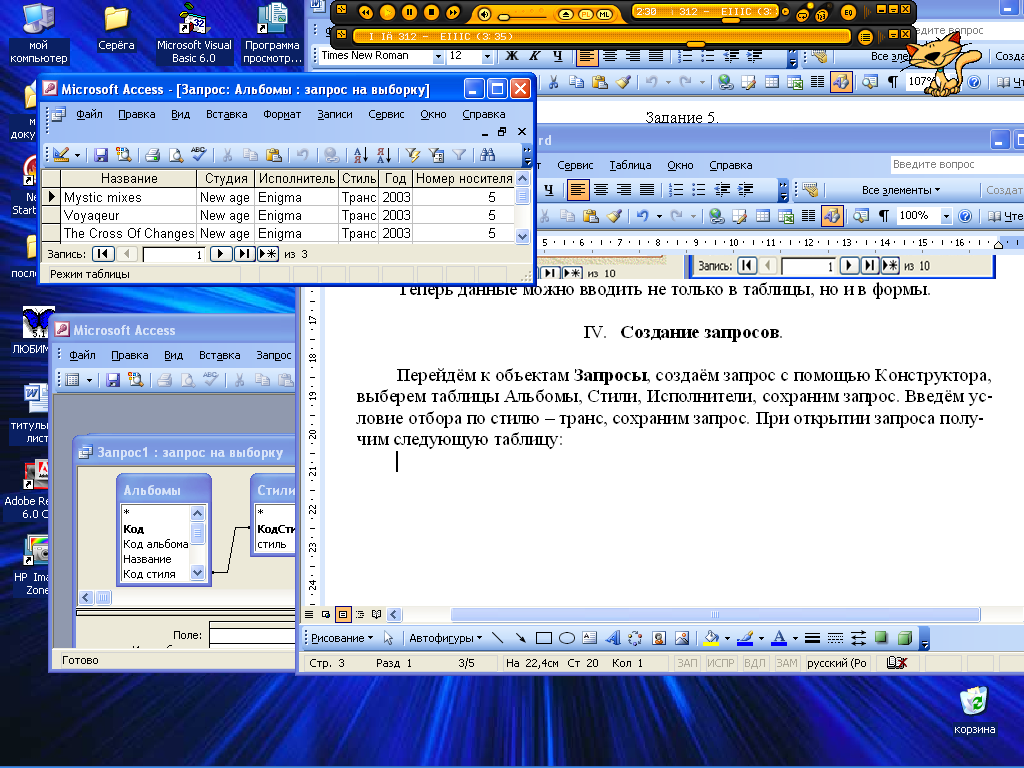Click the 3-D style icon in Drawing toolbar
This screenshot has width=1024, height=768.
coord(904,638)
